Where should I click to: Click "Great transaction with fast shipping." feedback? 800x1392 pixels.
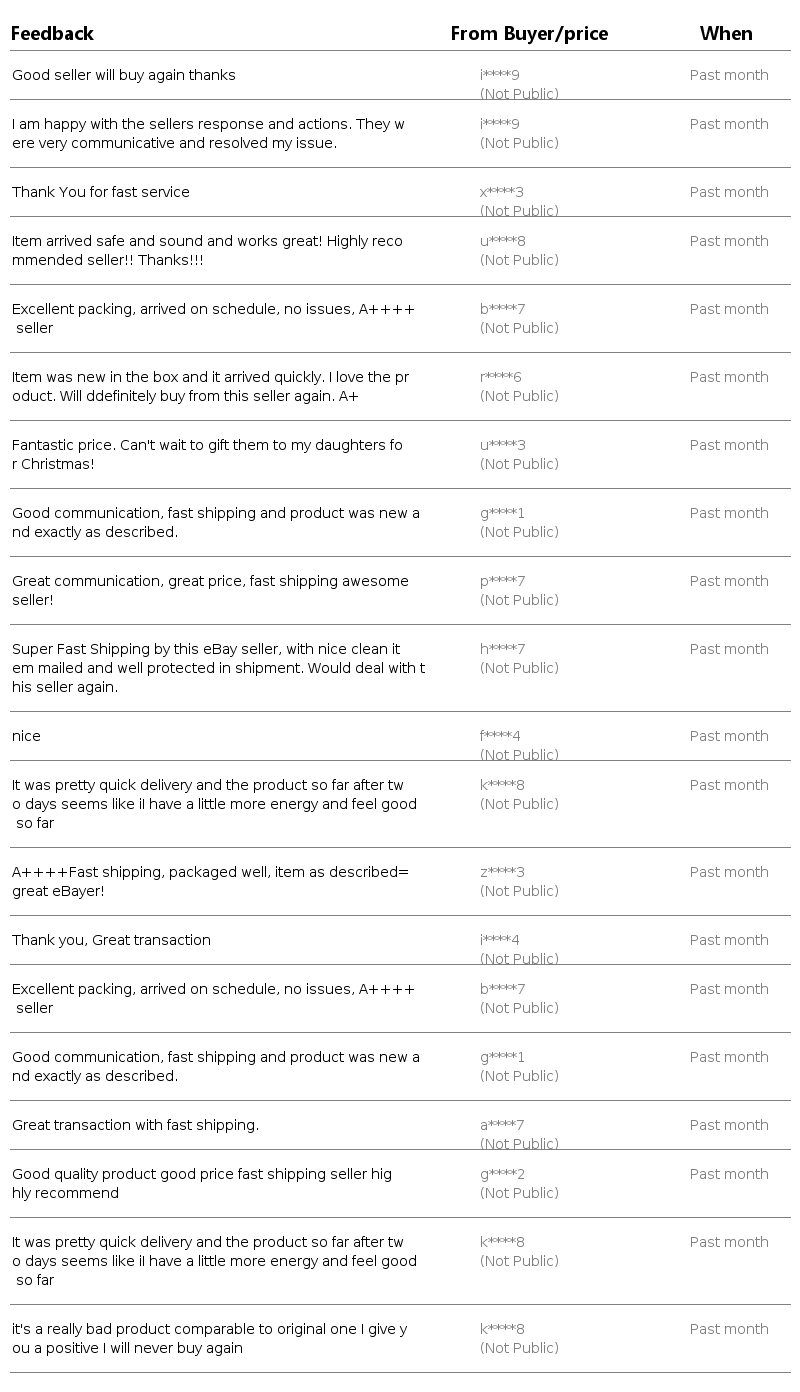click(135, 1125)
